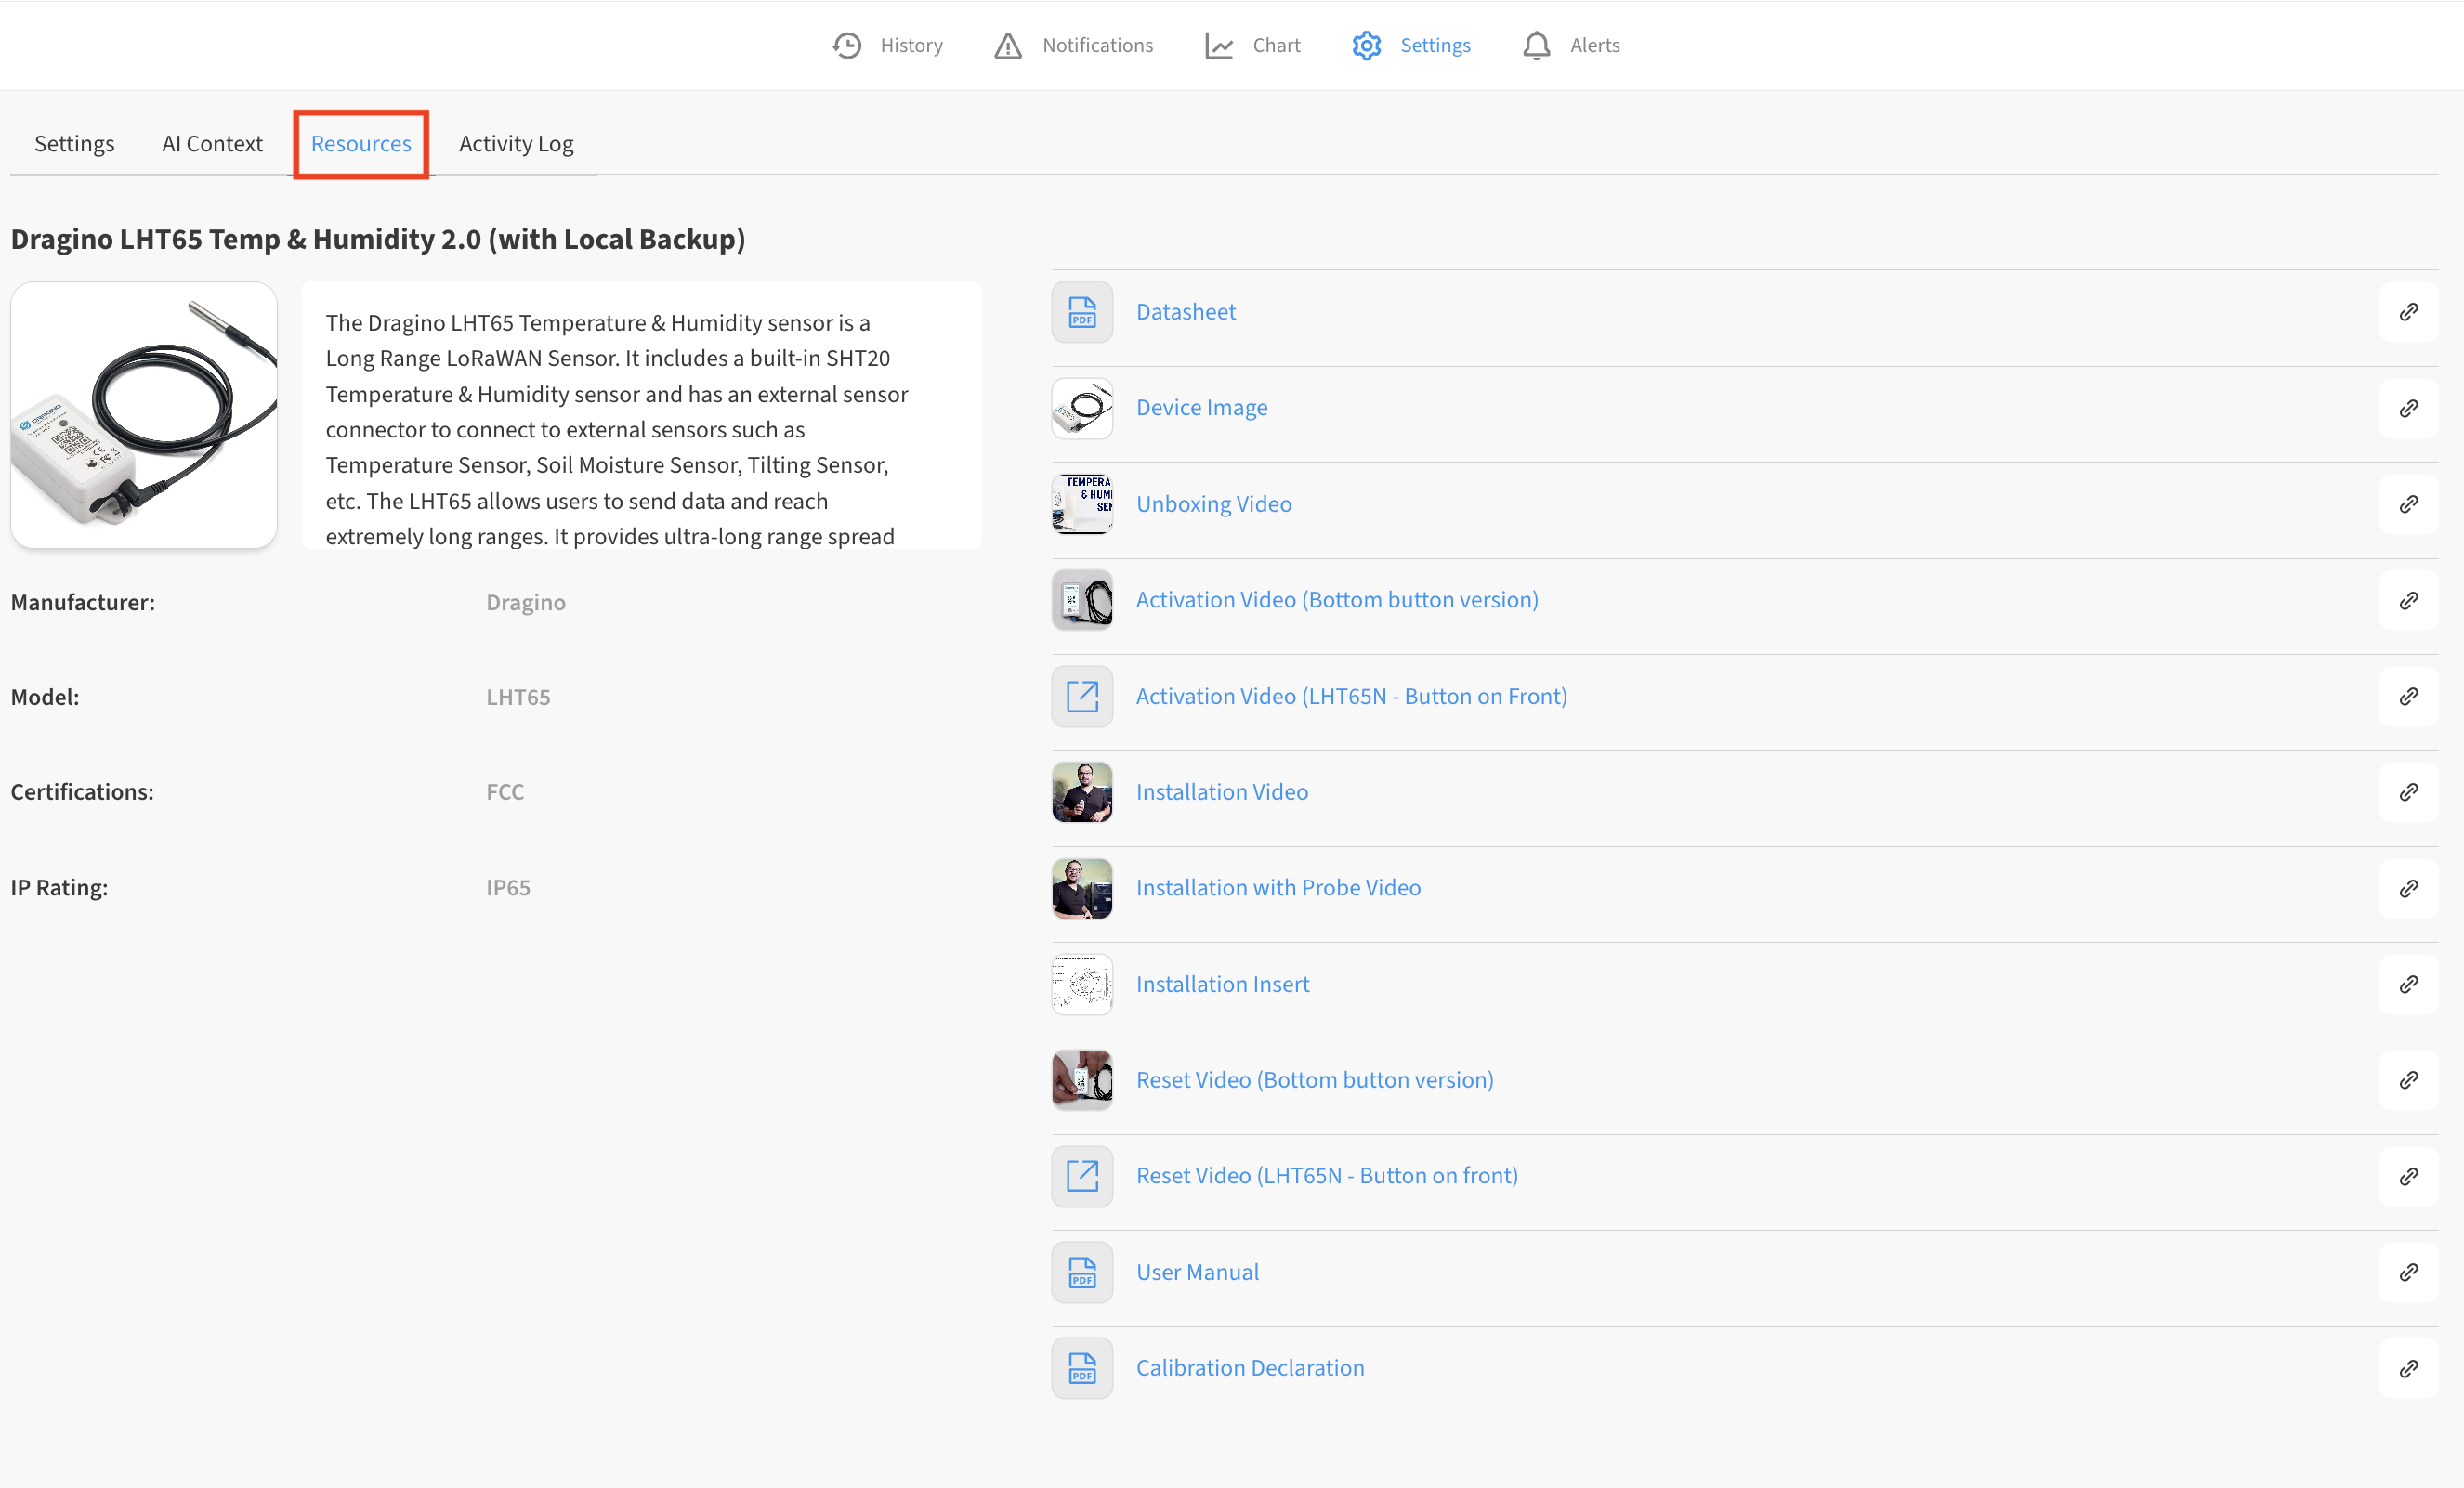Screen dimensions: 2464x1488
Task: Click User Manual PDF icon
Action: [1082, 1272]
